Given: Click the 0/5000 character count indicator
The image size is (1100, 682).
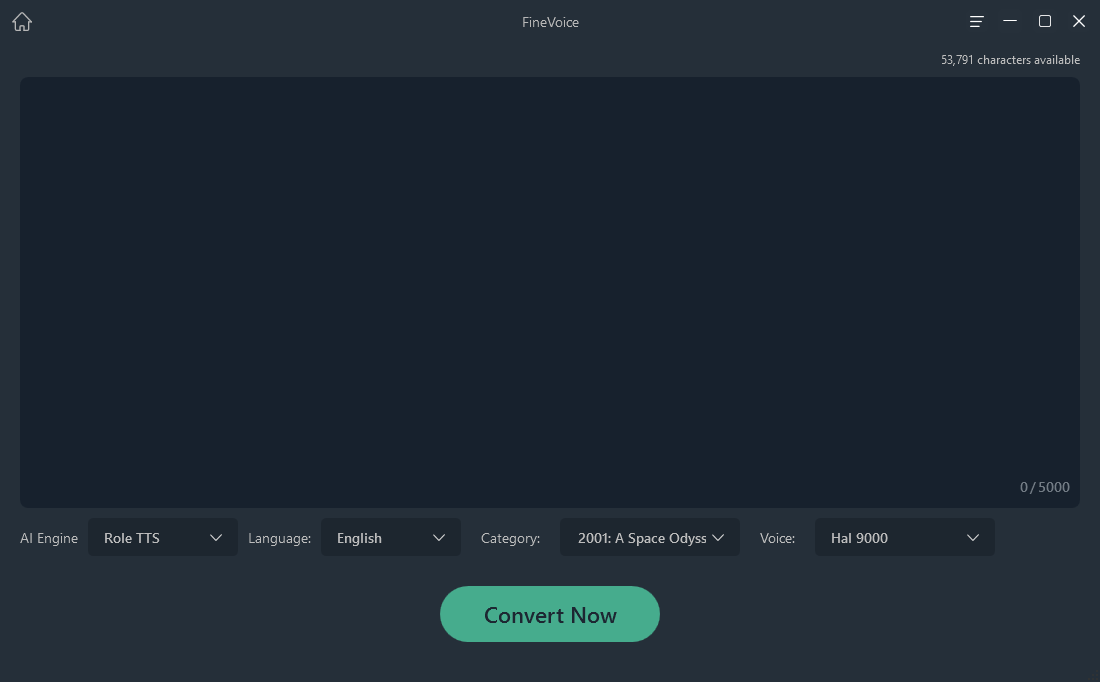Looking at the screenshot, I should tap(1044, 487).
